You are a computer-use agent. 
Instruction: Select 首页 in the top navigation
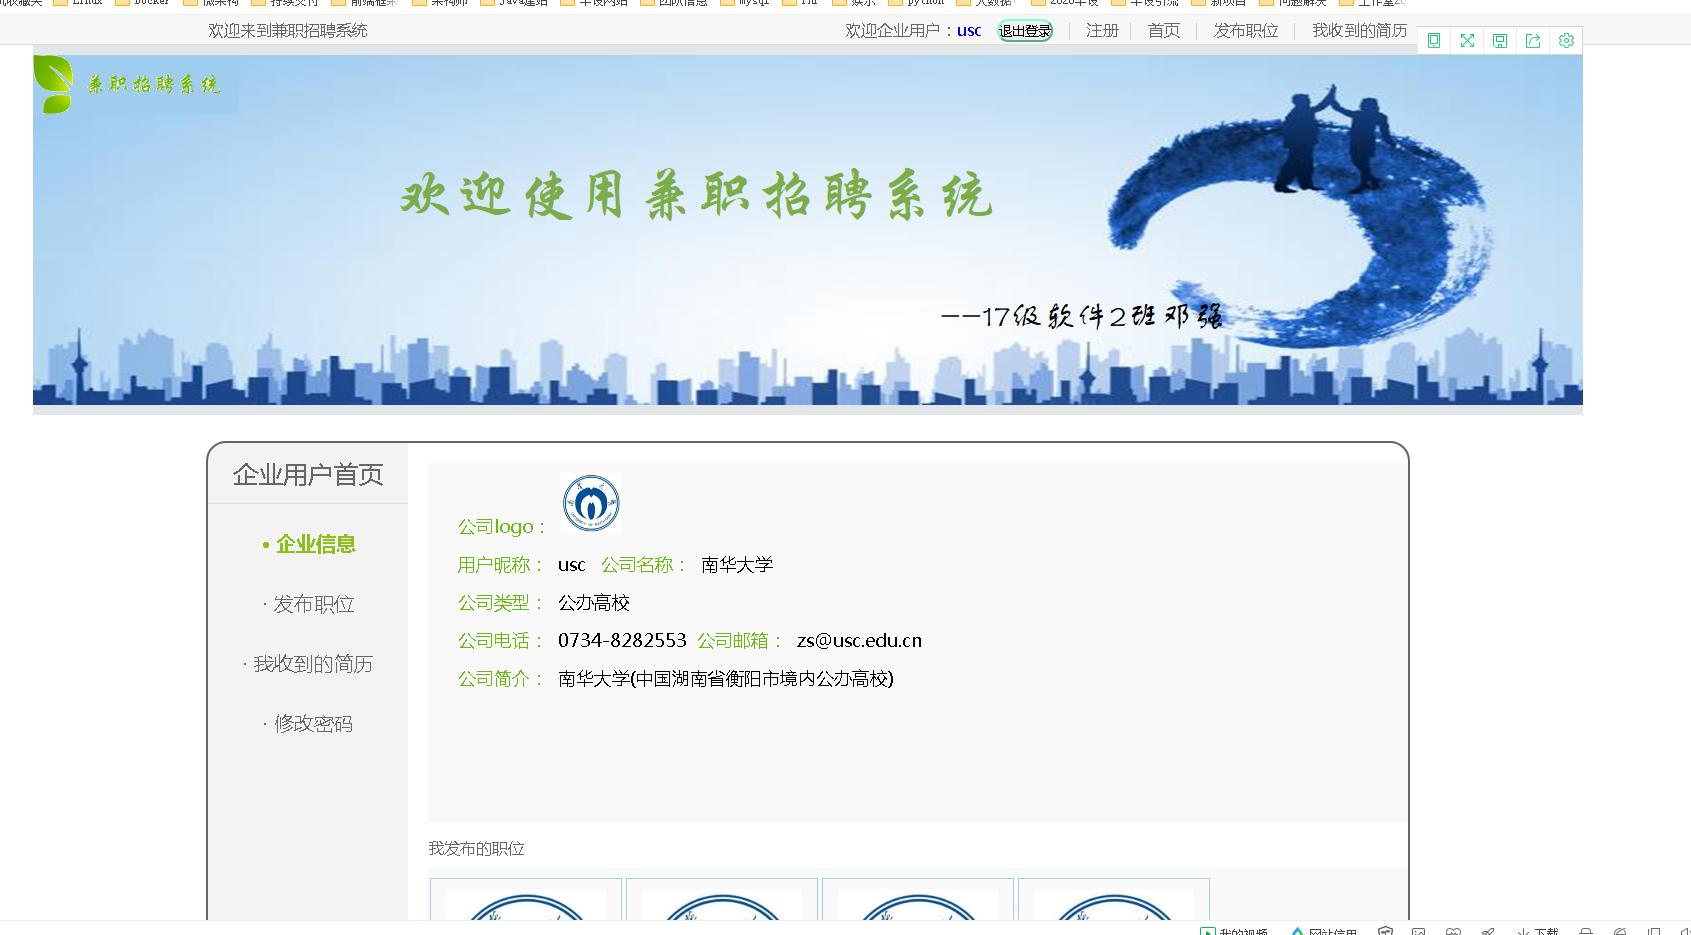(x=1163, y=31)
